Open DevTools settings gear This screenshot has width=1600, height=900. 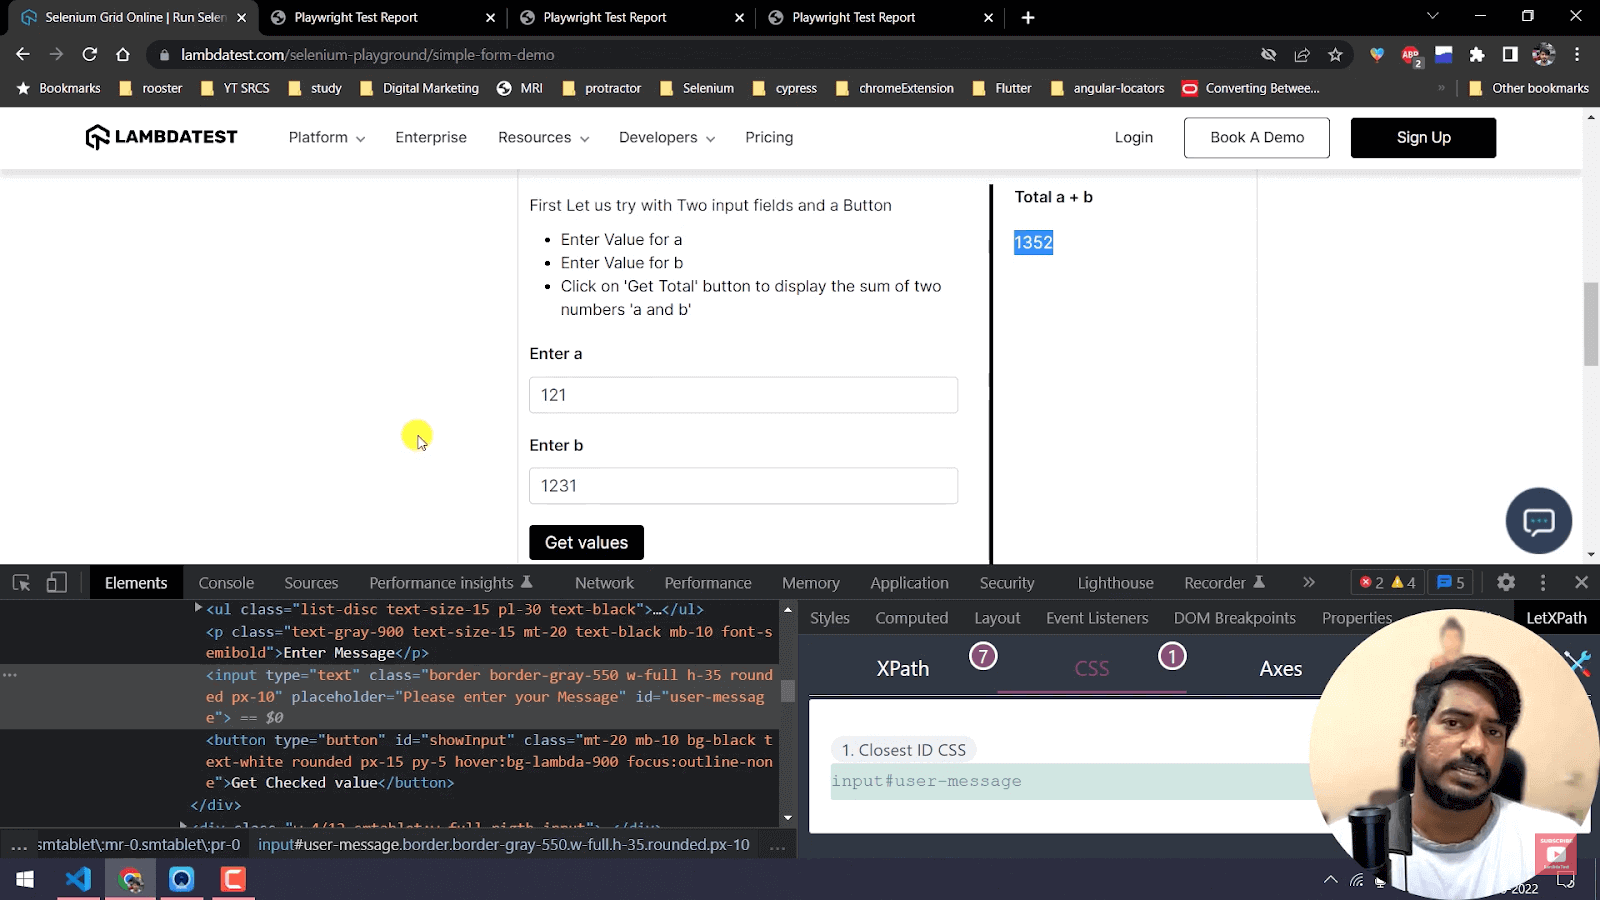1506,582
